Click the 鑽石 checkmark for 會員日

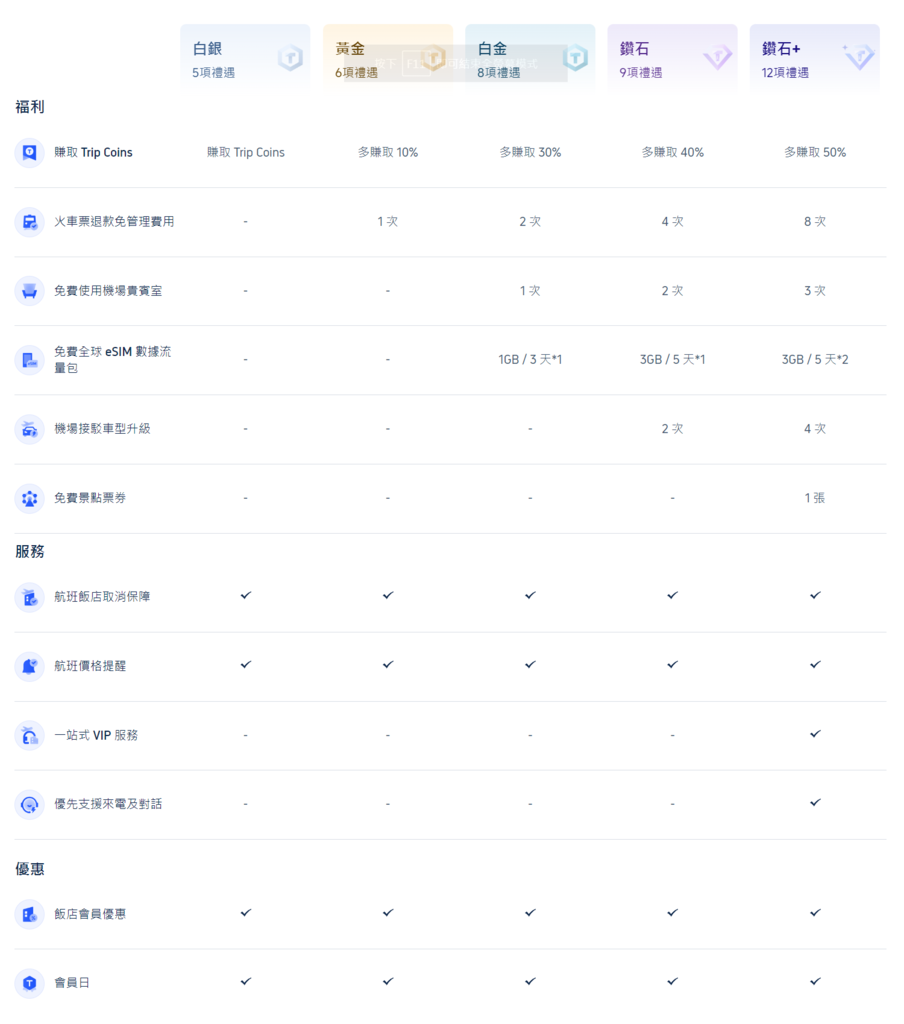672,981
